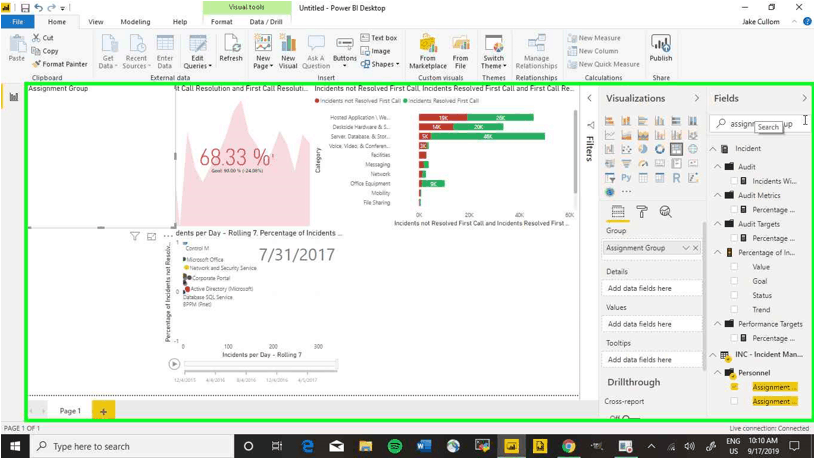Expand the Filters pane chevron
Viewport: 816px width, 459px height.
click(x=590, y=98)
